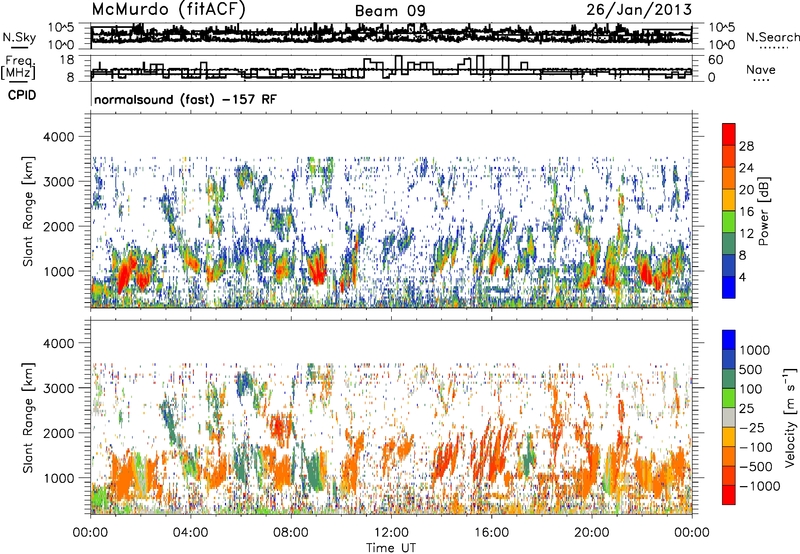Click the 'Power [dB]' colorbar title

764,211
